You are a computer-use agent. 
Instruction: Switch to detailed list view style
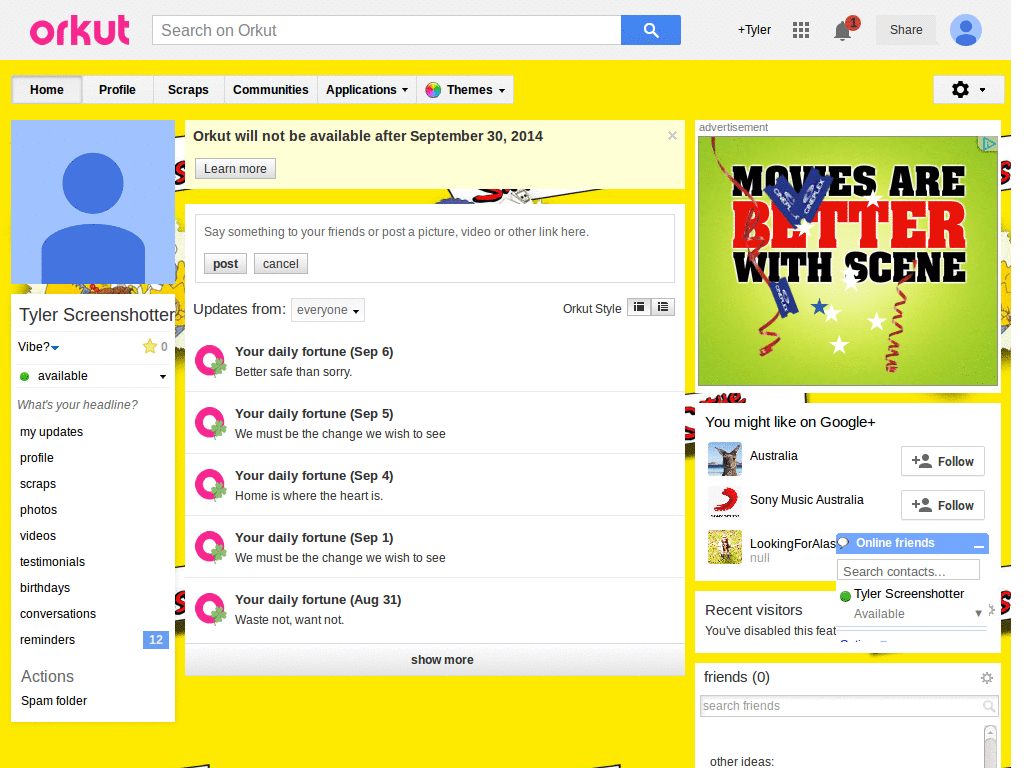[x=662, y=307]
